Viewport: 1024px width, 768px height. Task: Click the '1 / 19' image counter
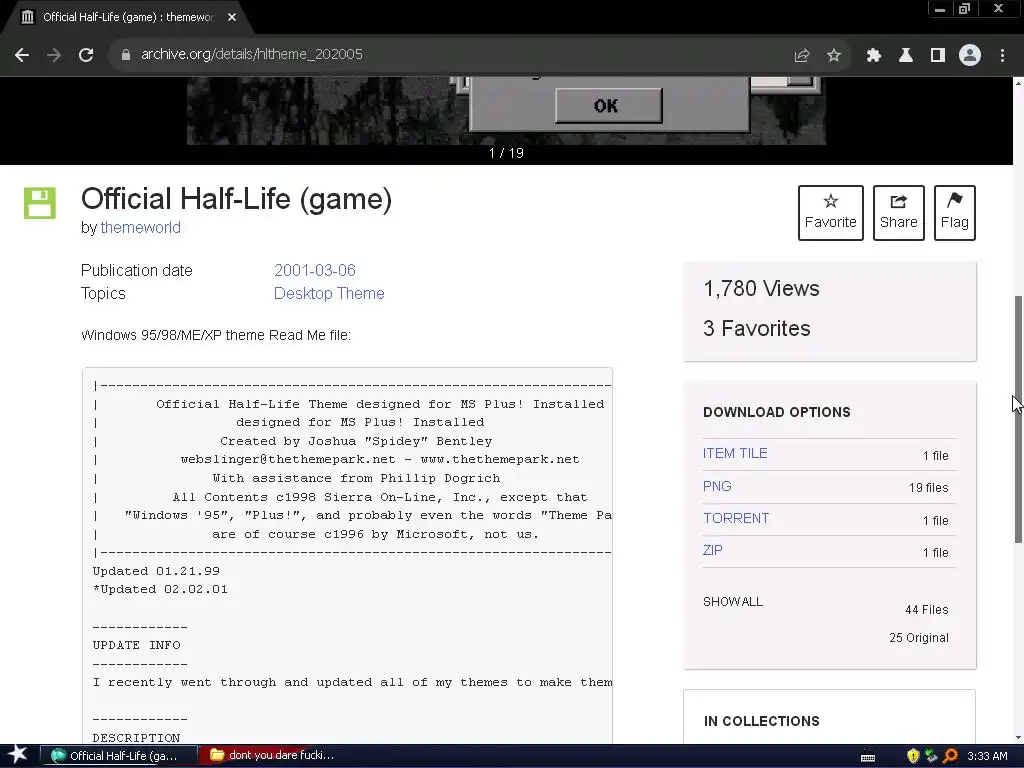[x=506, y=153]
